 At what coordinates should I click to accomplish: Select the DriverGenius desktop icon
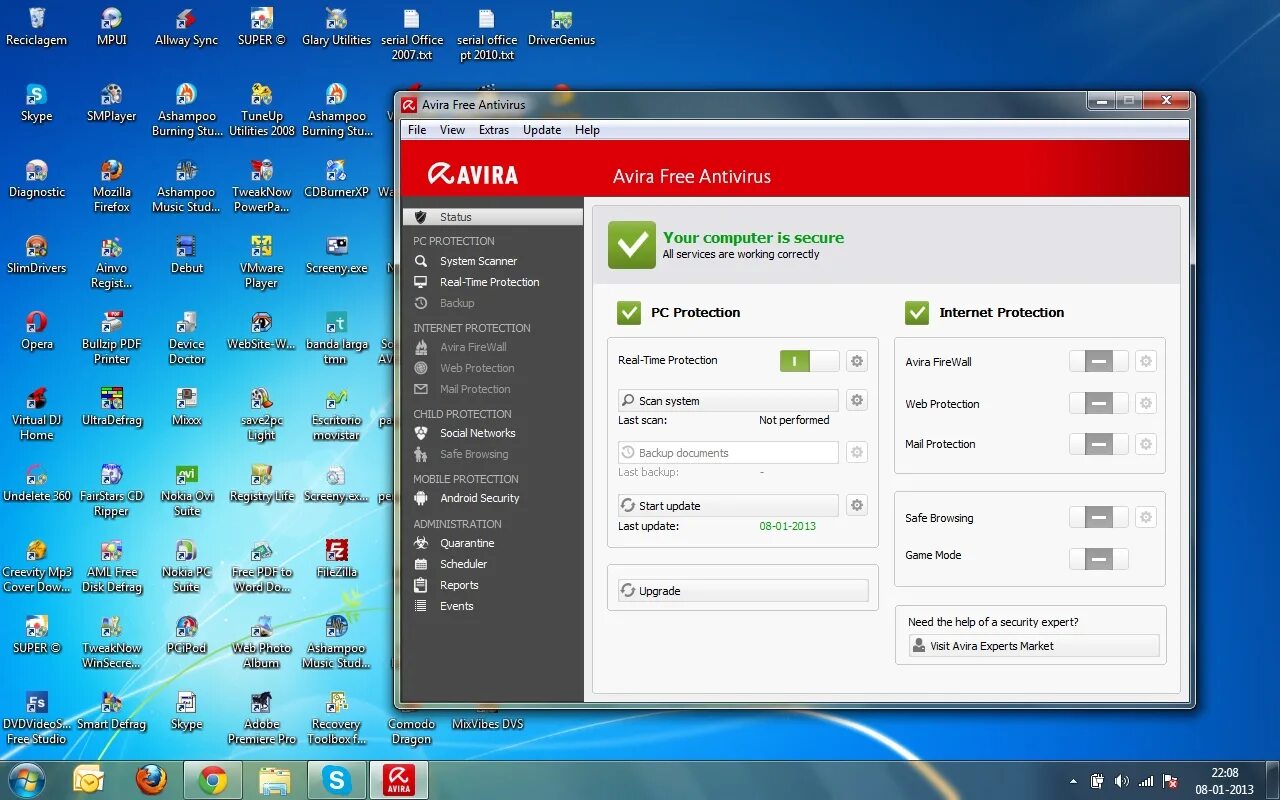tap(561, 27)
